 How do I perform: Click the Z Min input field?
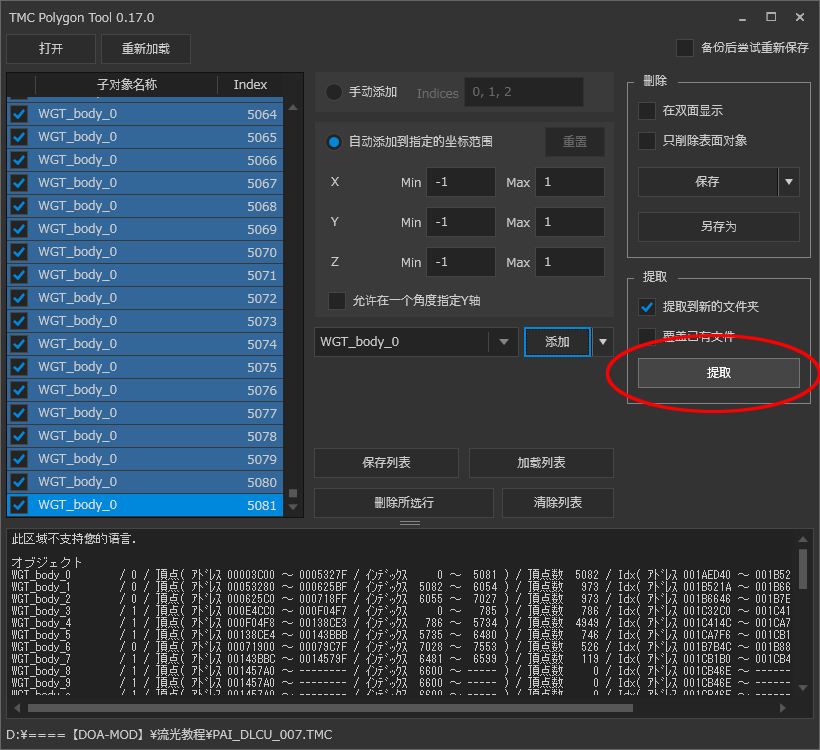click(x=461, y=262)
